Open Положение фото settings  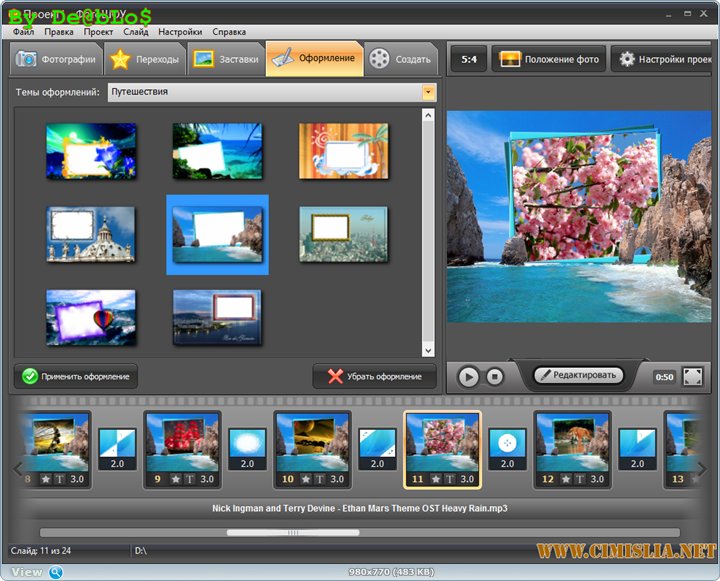pos(549,59)
